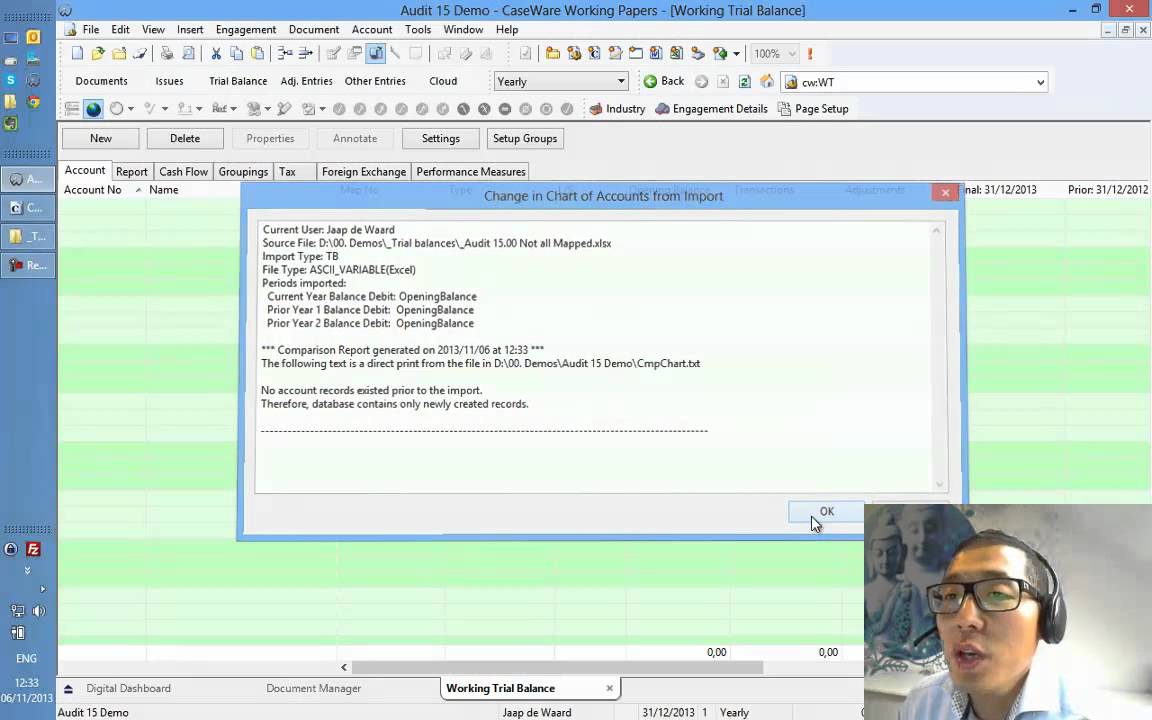1152x720 pixels.
Task: Toggle the highlighted blue toolbar button
Action: (375, 54)
